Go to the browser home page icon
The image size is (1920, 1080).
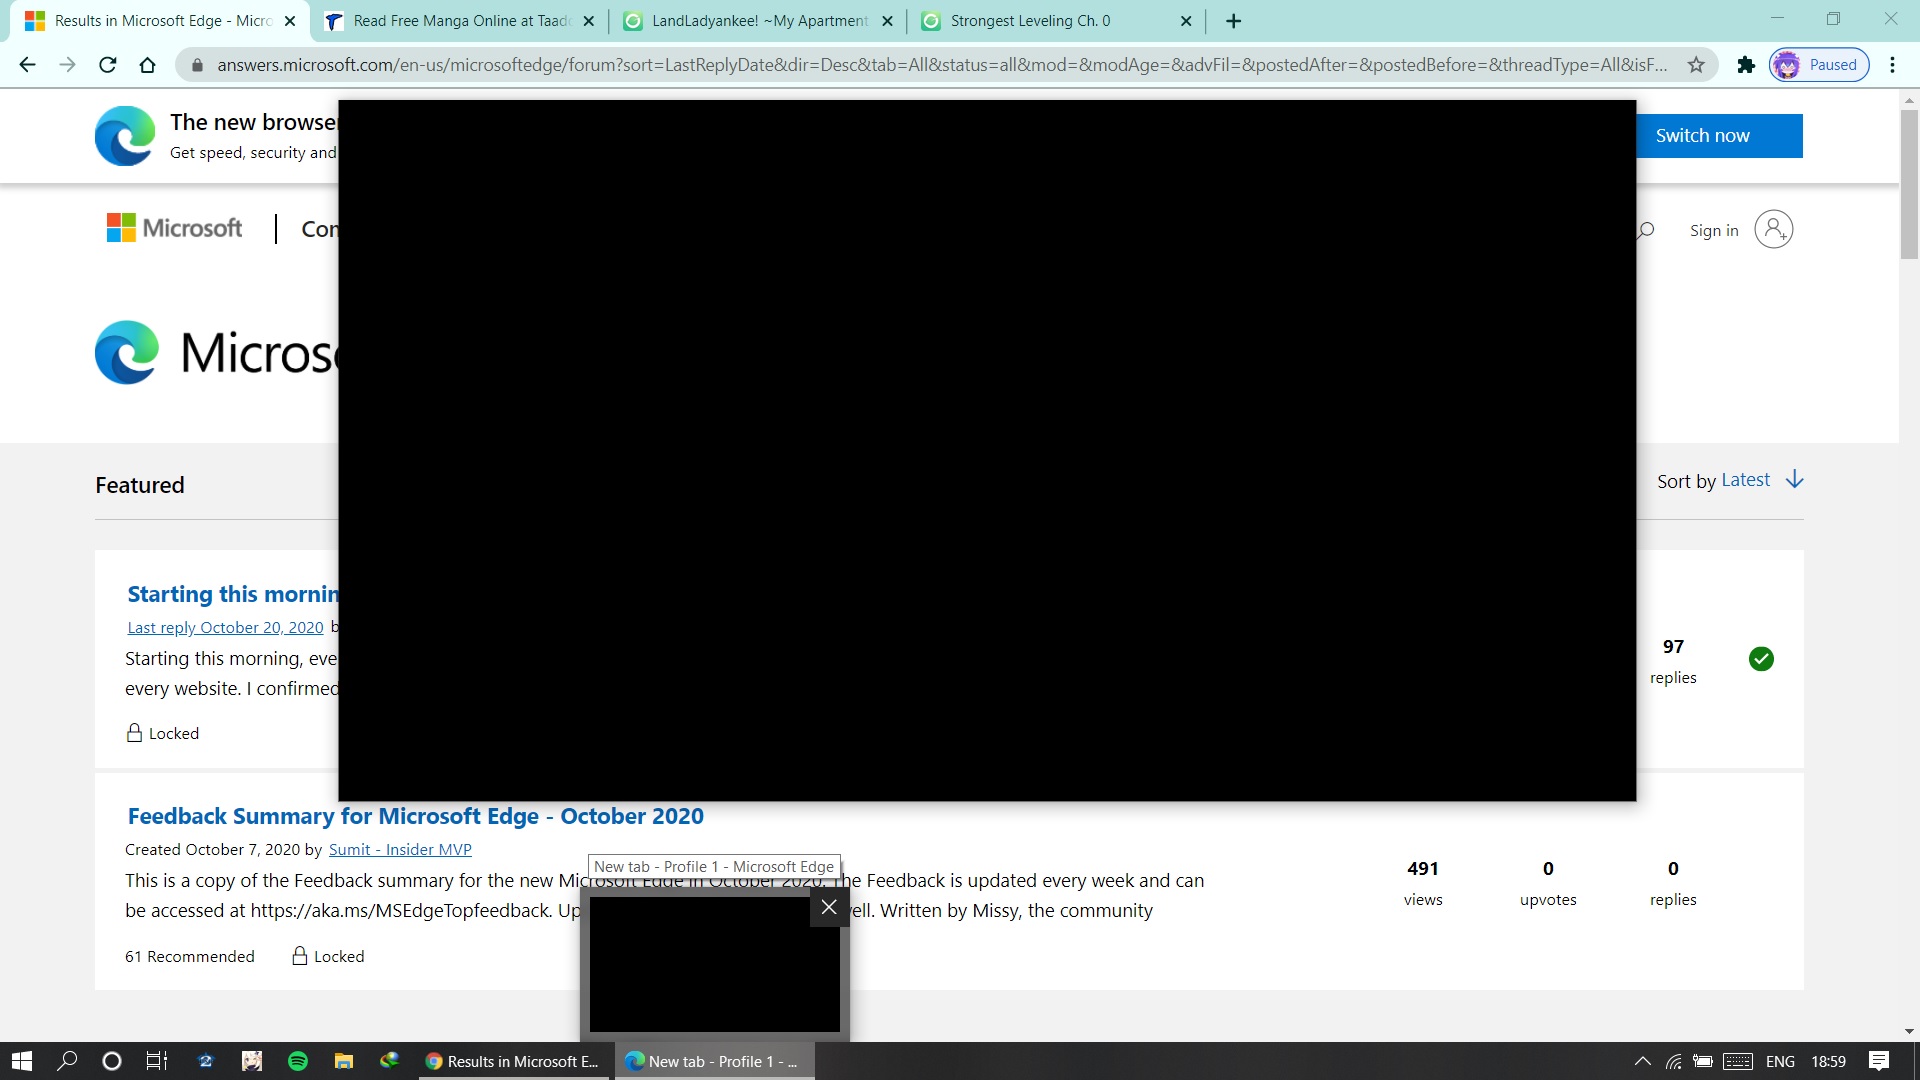click(x=147, y=65)
